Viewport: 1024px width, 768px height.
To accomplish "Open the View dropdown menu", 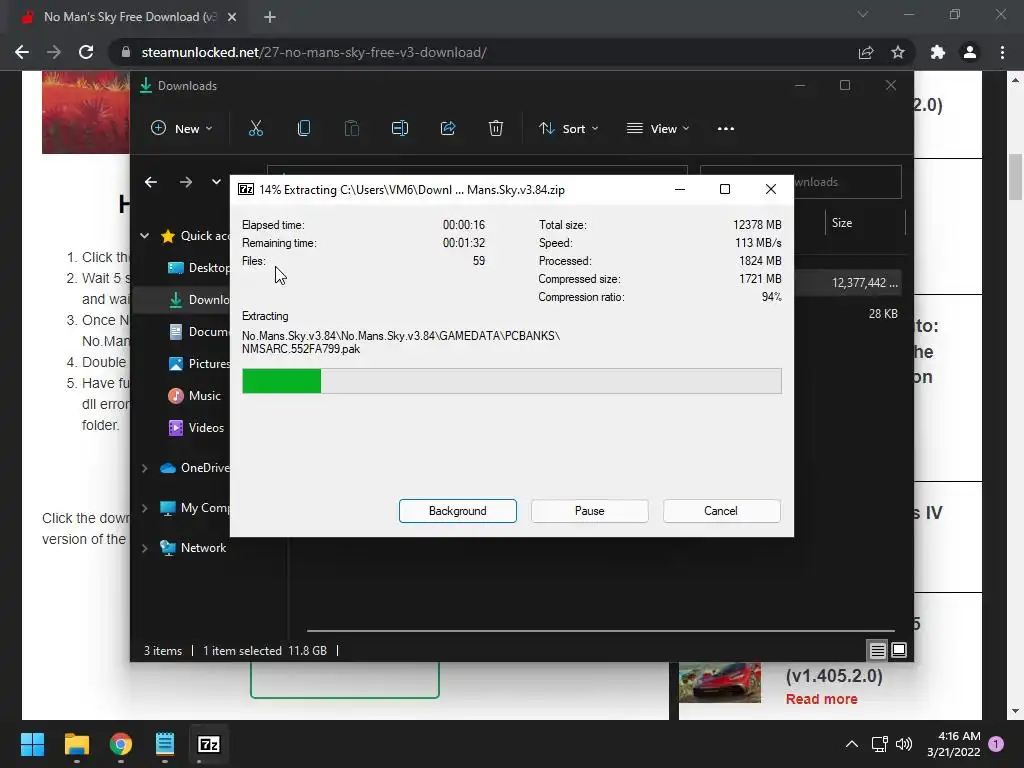I will tap(658, 129).
